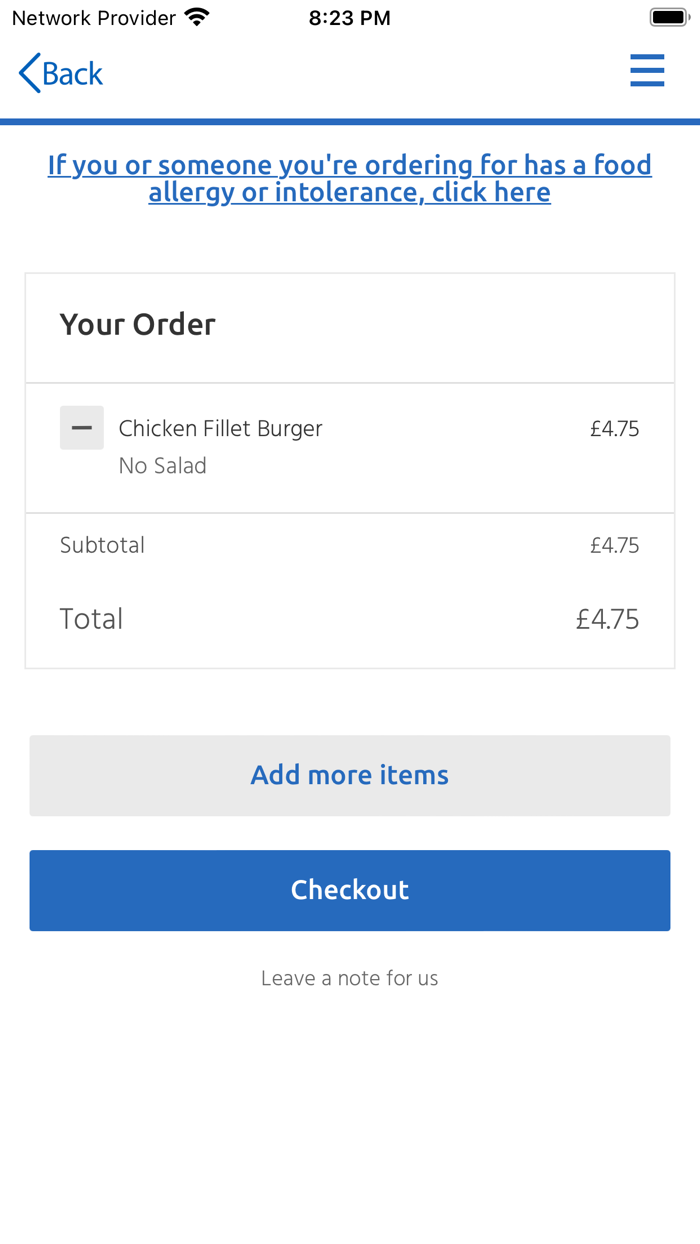Image resolution: width=700 pixels, height=1244 pixels.
Task: Tap the Back text label
Action: click(73, 73)
